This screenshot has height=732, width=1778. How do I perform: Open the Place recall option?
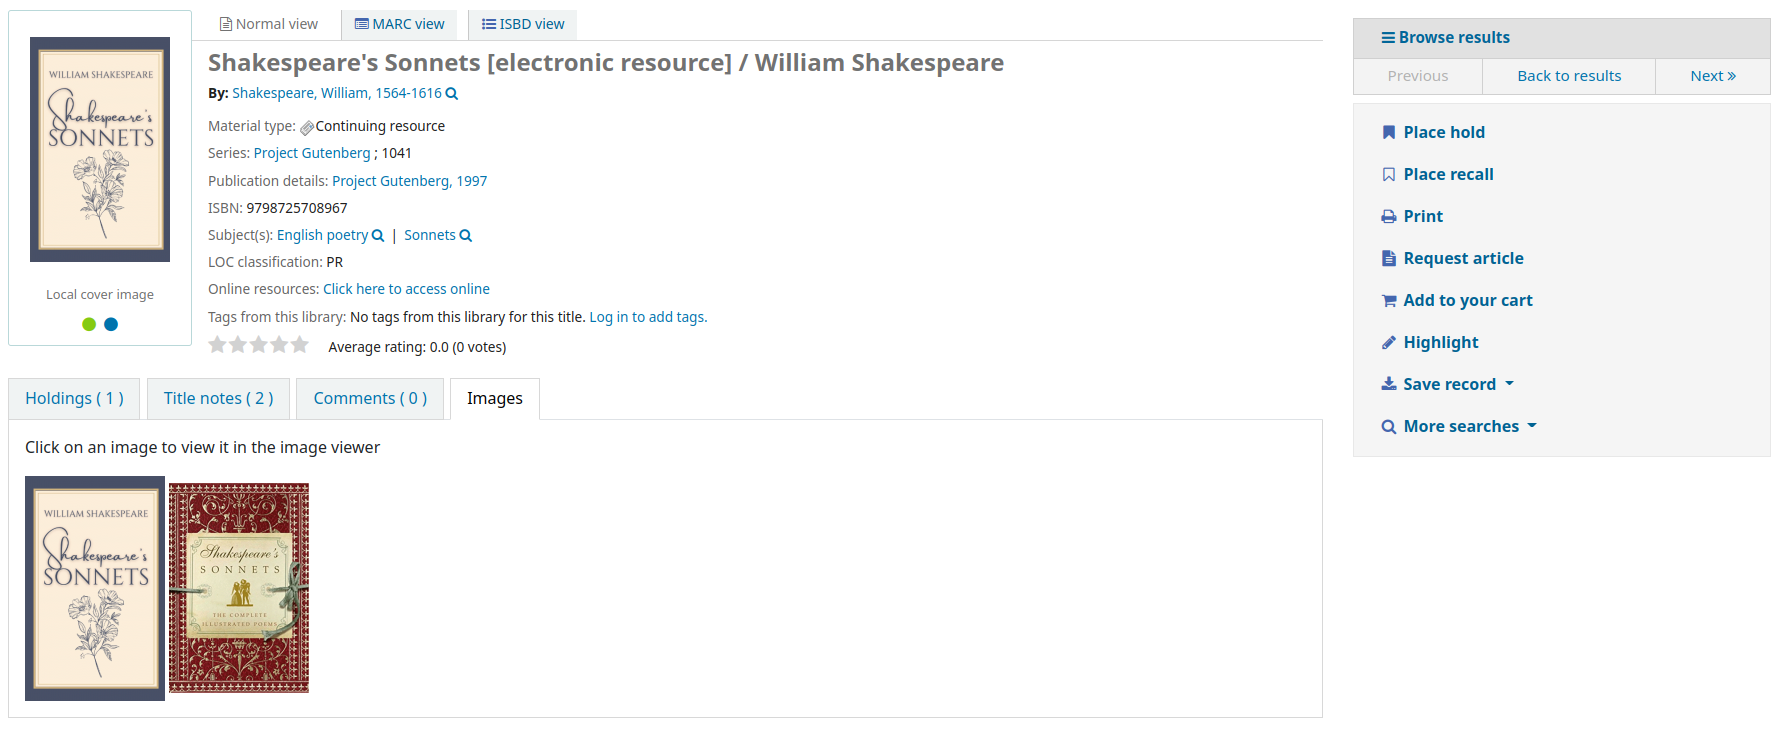[1447, 174]
